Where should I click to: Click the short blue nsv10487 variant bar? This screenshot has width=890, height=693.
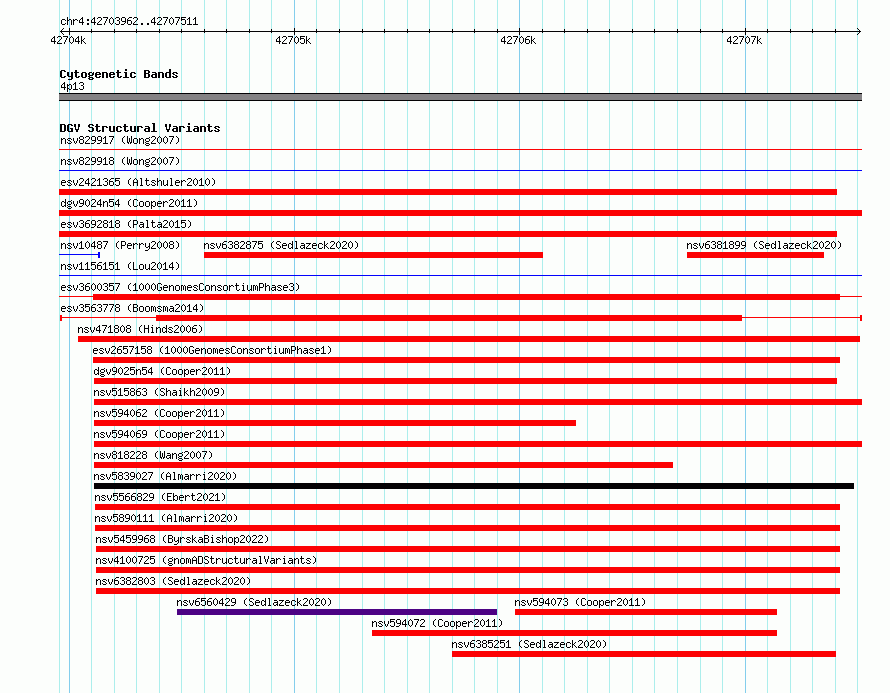(79, 255)
